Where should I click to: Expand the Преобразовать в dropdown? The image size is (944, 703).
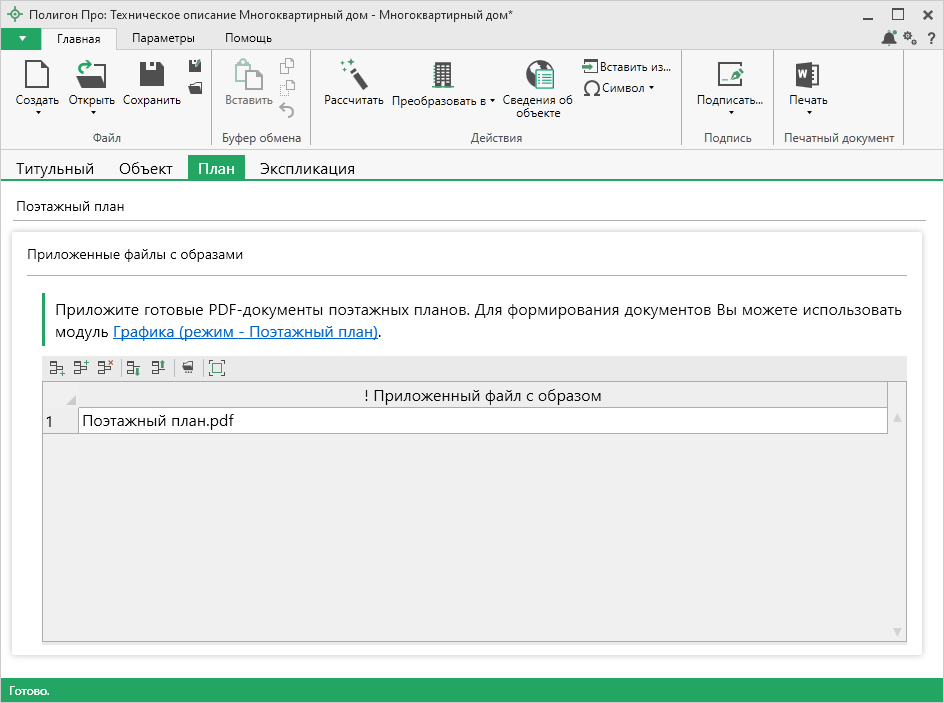point(492,101)
